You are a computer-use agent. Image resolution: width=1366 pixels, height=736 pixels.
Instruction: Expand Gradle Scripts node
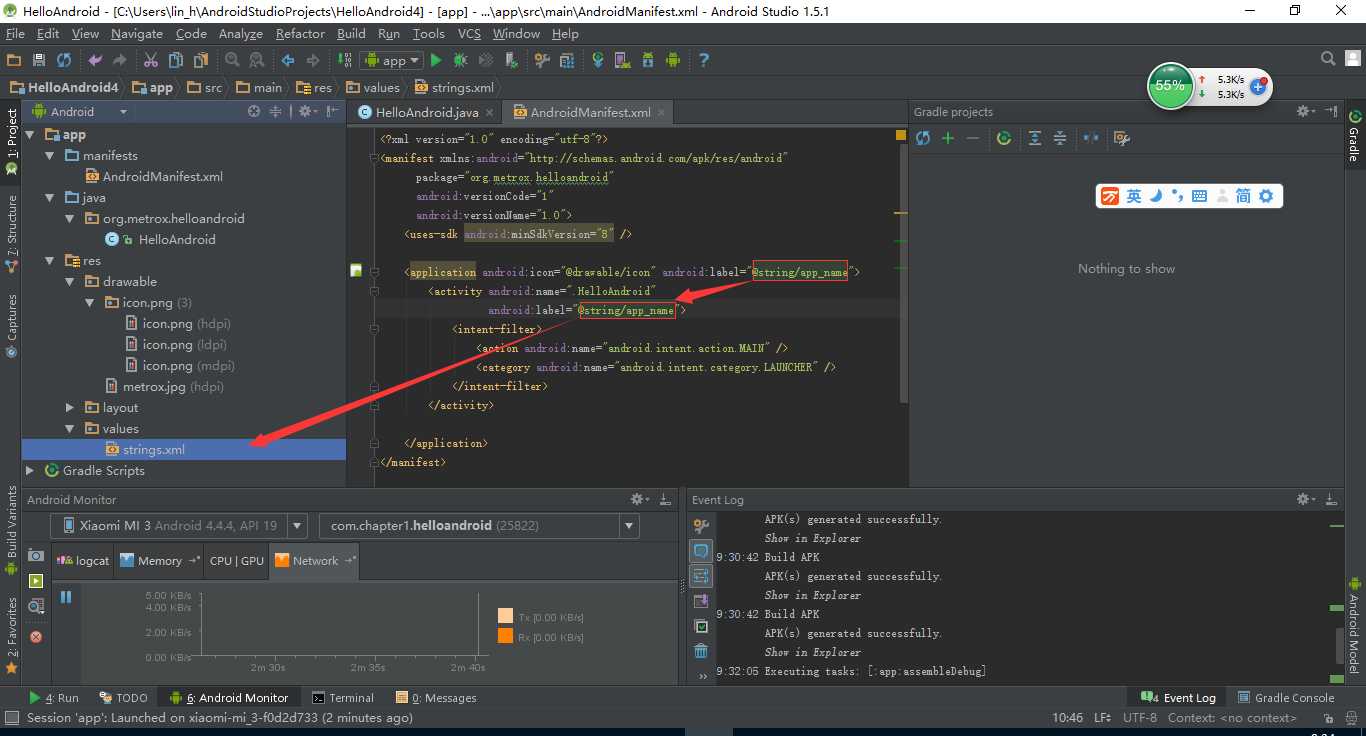pos(30,471)
